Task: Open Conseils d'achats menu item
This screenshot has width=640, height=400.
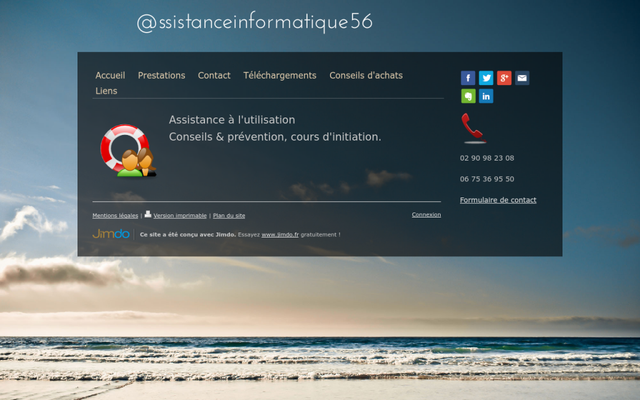Action: pos(366,76)
